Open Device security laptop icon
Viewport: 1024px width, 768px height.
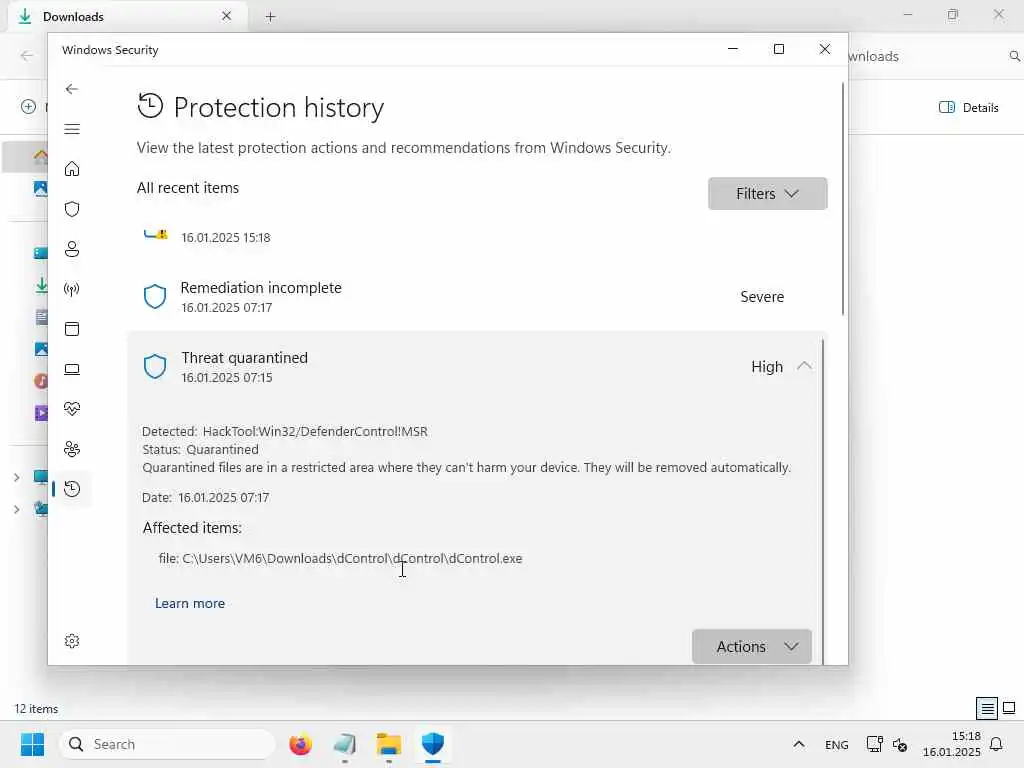(72, 369)
